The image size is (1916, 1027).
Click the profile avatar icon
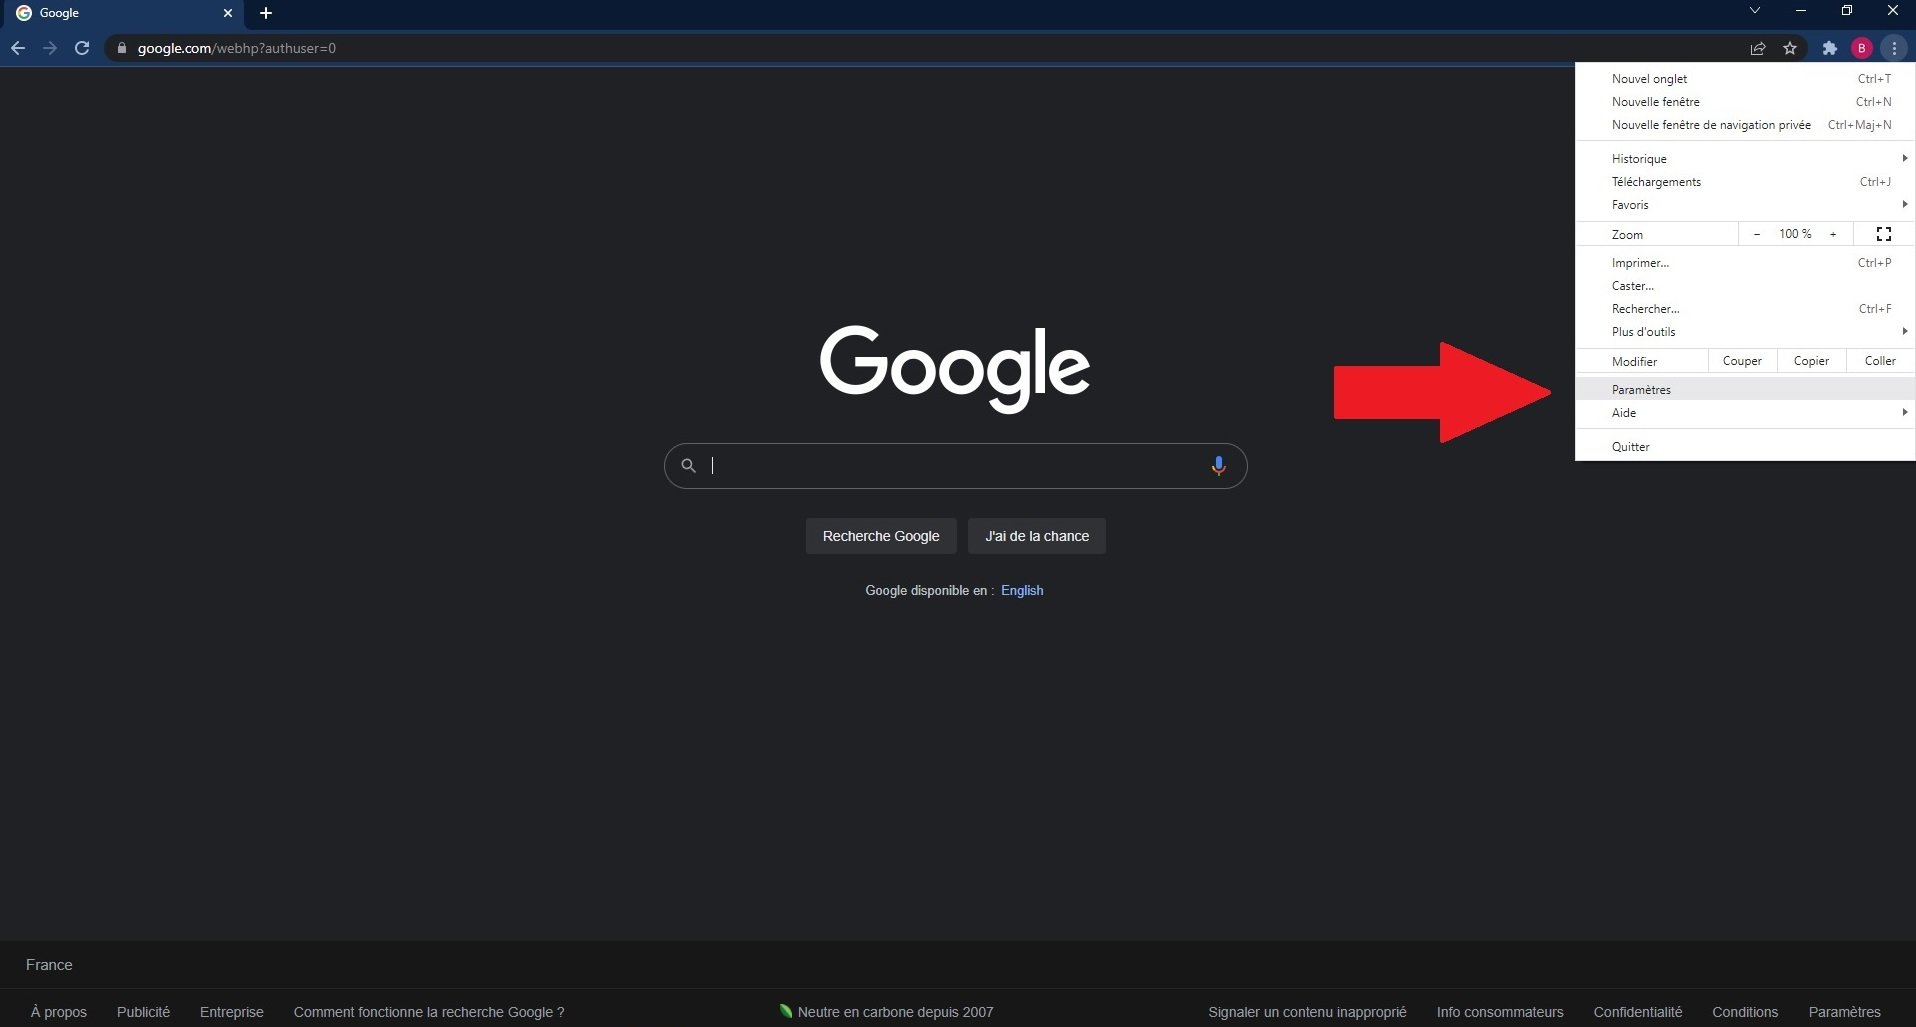click(x=1862, y=48)
